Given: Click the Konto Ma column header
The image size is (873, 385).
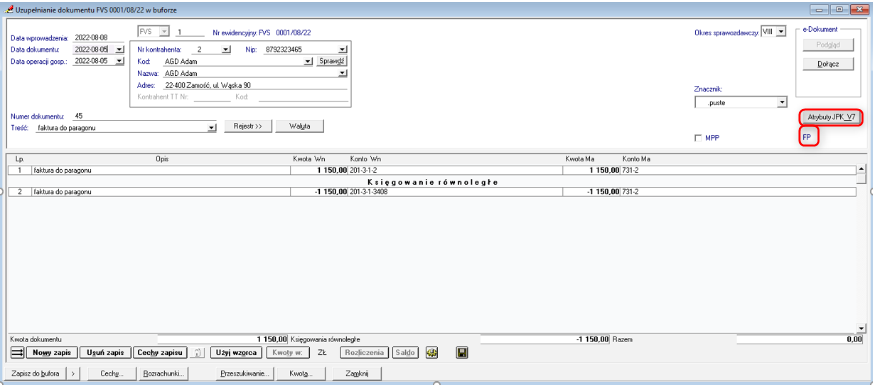Looking at the screenshot, I should [x=636, y=159].
